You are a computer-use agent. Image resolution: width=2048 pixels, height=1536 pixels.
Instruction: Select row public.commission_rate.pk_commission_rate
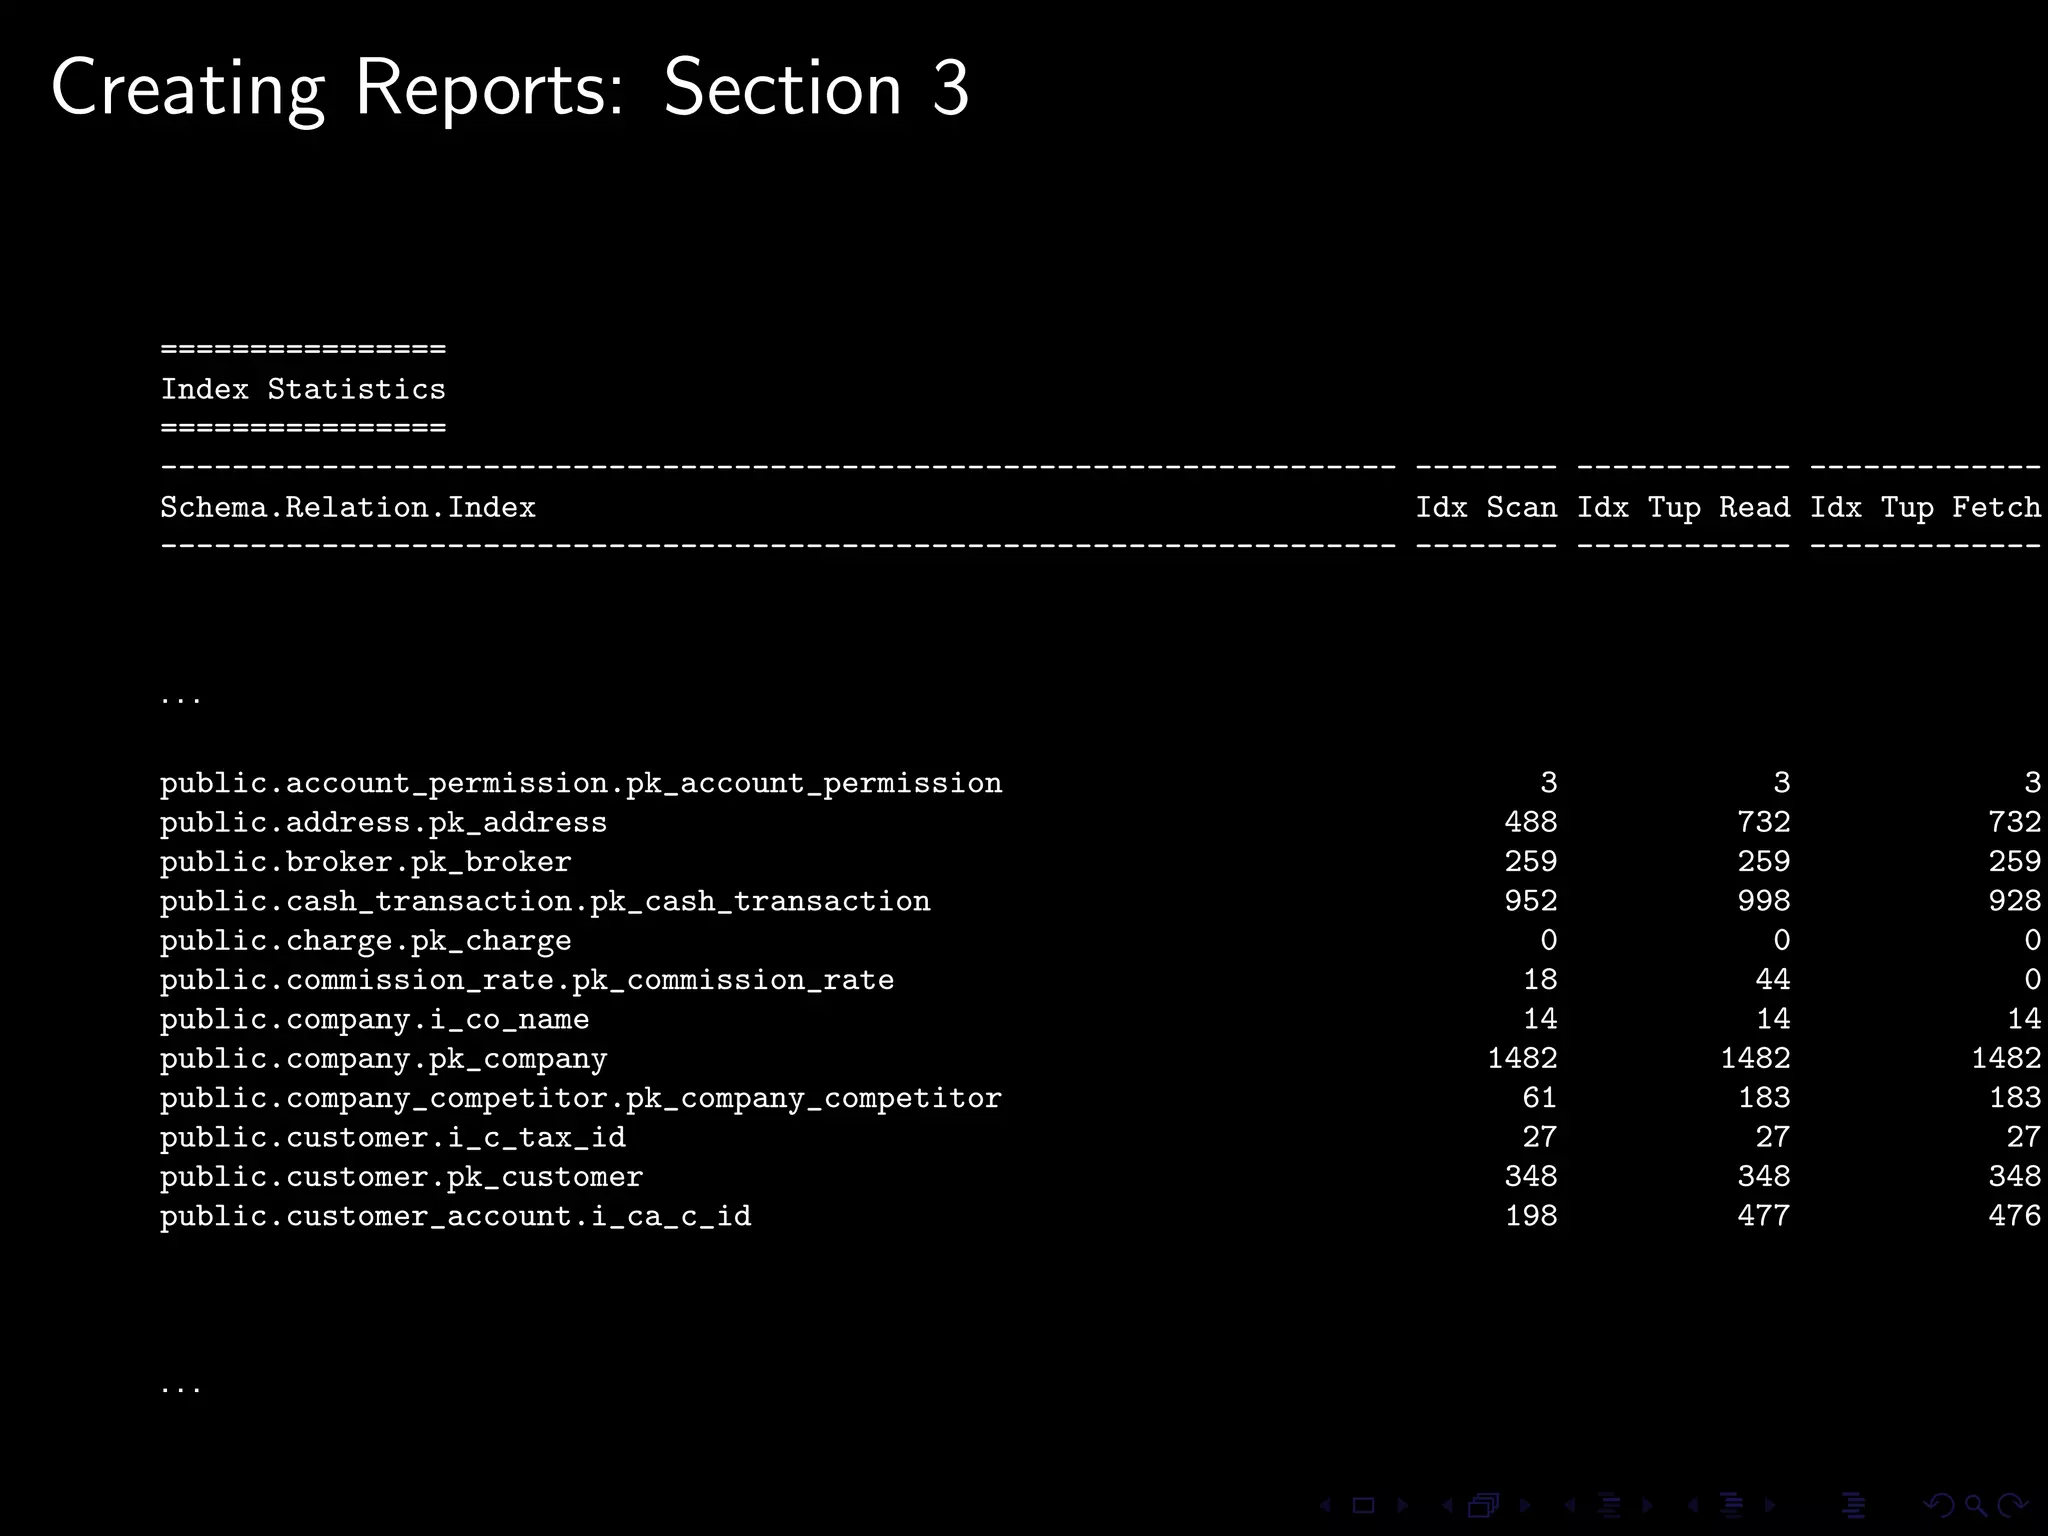point(1100,980)
